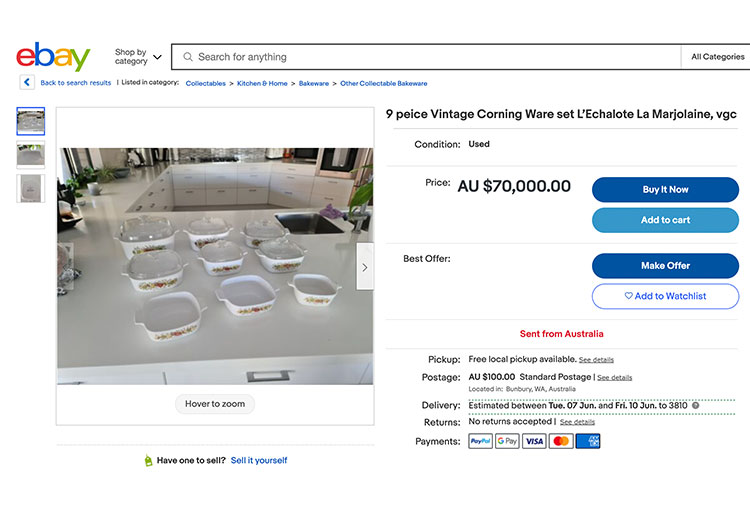Click the PayPal payment icon
The height and width of the screenshot is (516, 750).
click(480, 441)
